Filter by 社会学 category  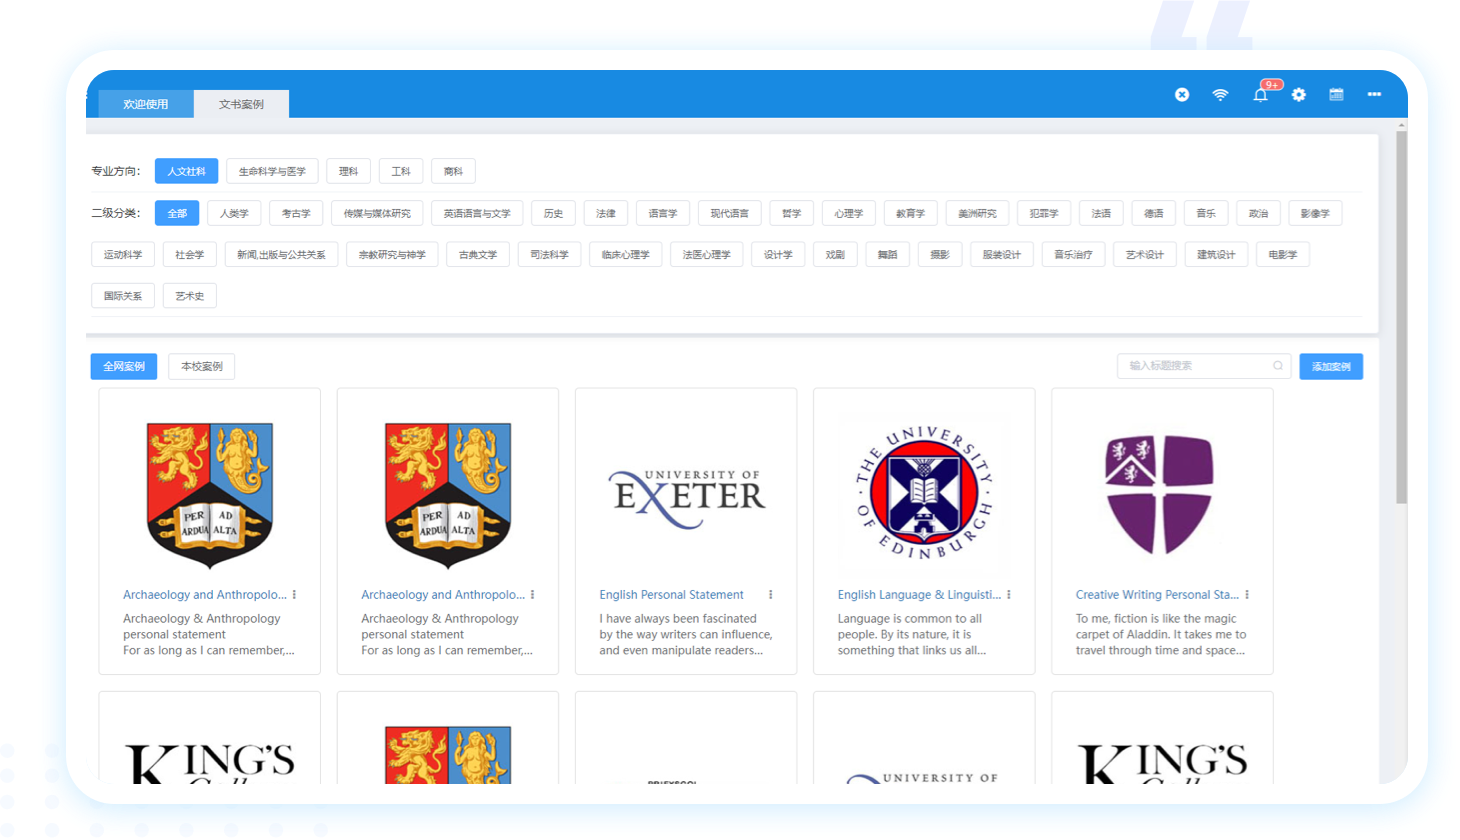coord(190,255)
